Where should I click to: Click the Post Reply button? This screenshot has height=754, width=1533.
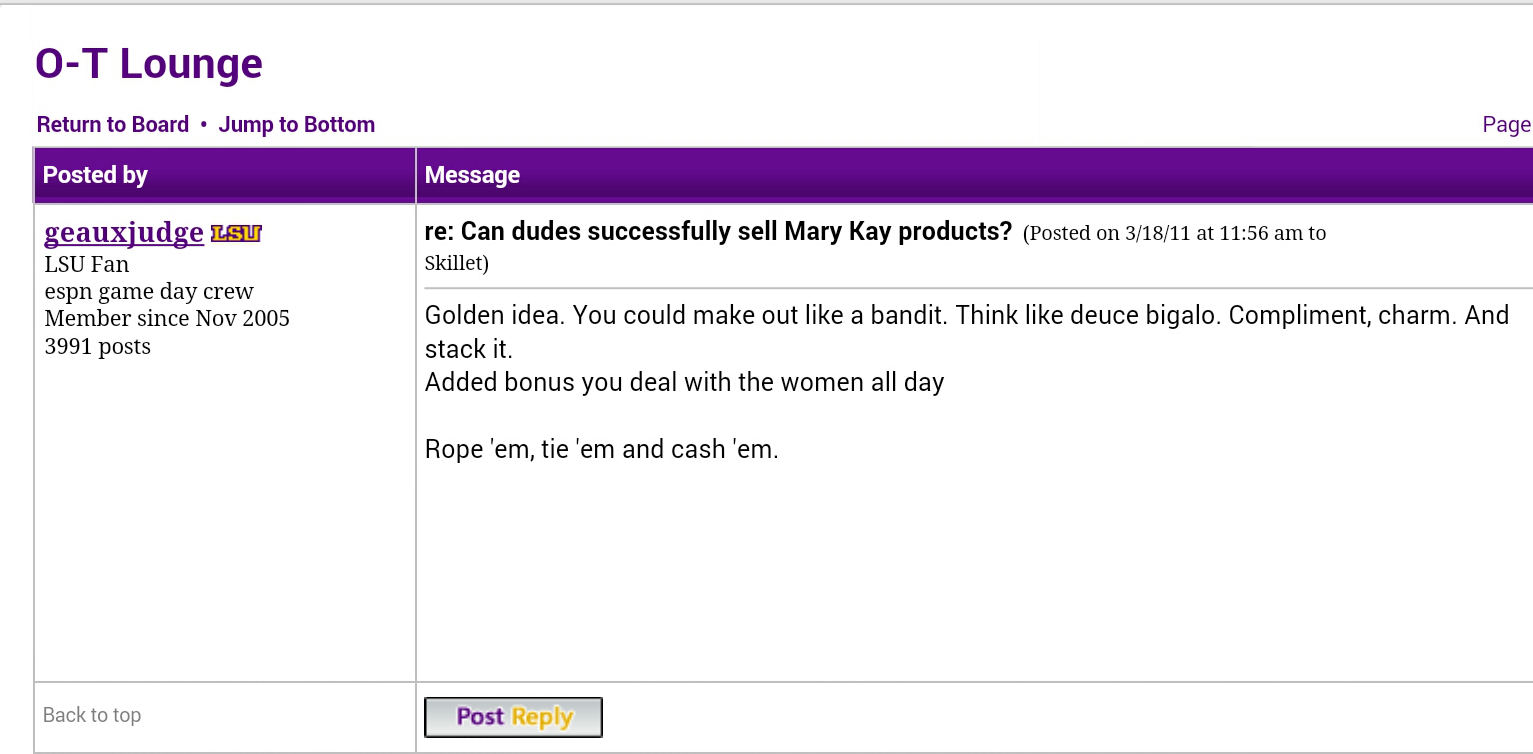[x=514, y=717]
